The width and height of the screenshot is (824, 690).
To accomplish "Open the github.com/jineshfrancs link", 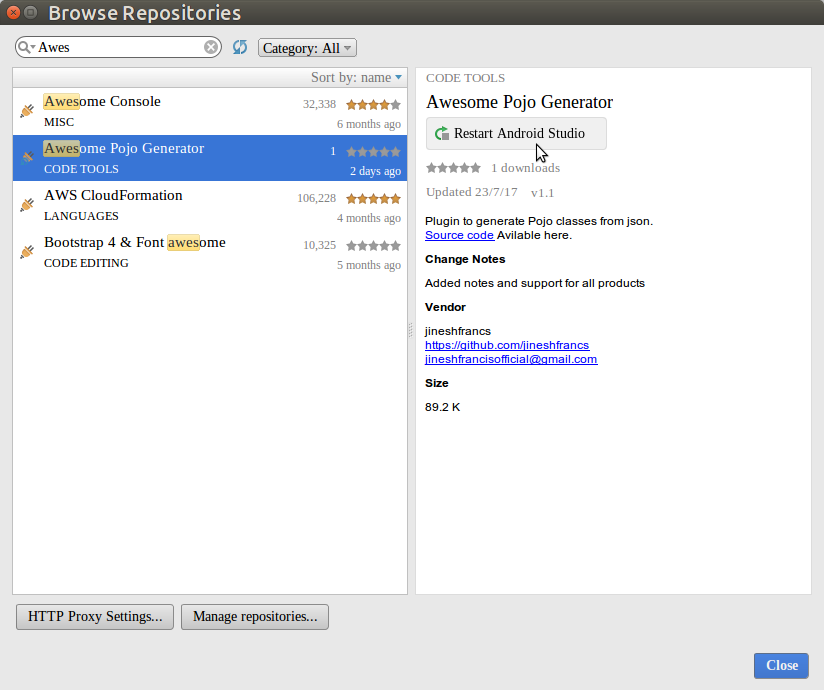I will coord(507,345).
